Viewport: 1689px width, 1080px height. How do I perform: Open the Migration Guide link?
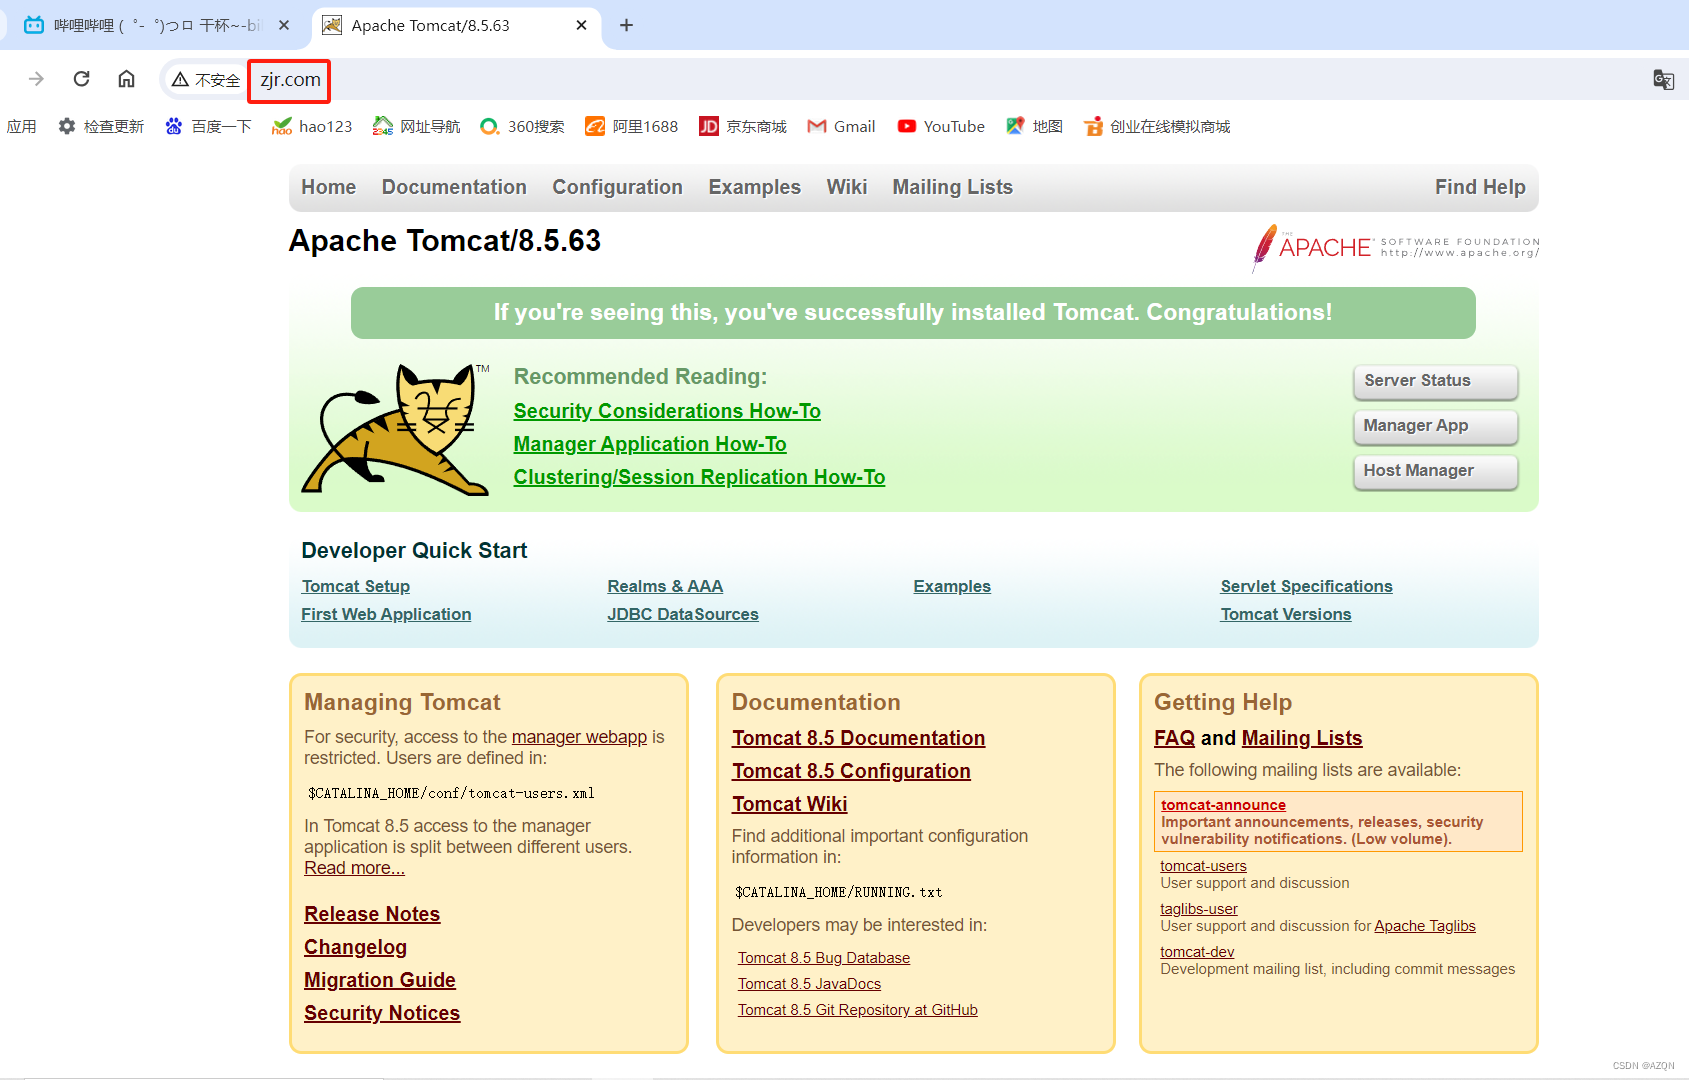tap(380, 980)
